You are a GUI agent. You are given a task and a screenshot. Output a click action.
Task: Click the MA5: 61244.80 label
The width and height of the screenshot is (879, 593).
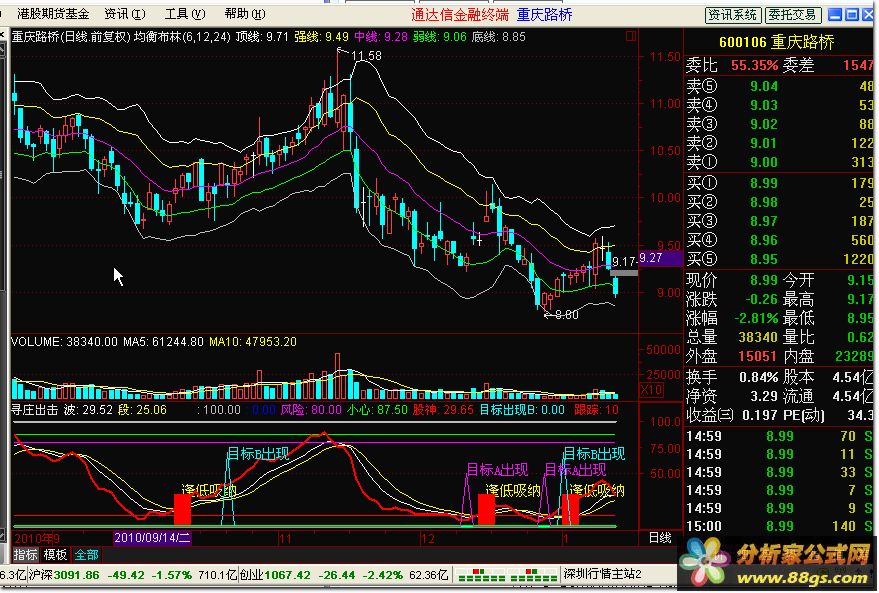pos(163,341)
